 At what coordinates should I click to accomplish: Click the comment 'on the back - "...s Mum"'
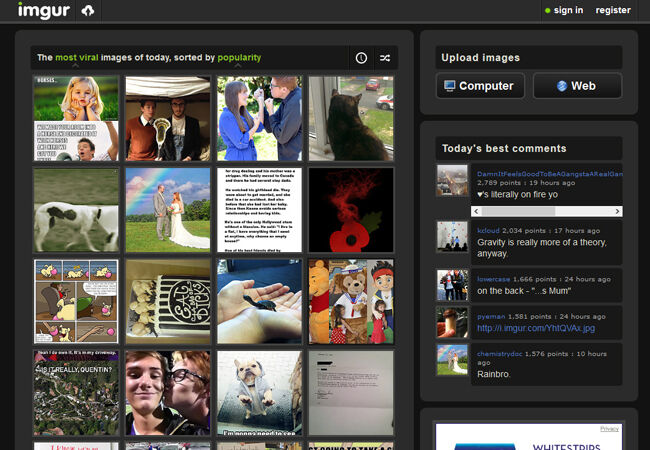[x=524, y=291]
